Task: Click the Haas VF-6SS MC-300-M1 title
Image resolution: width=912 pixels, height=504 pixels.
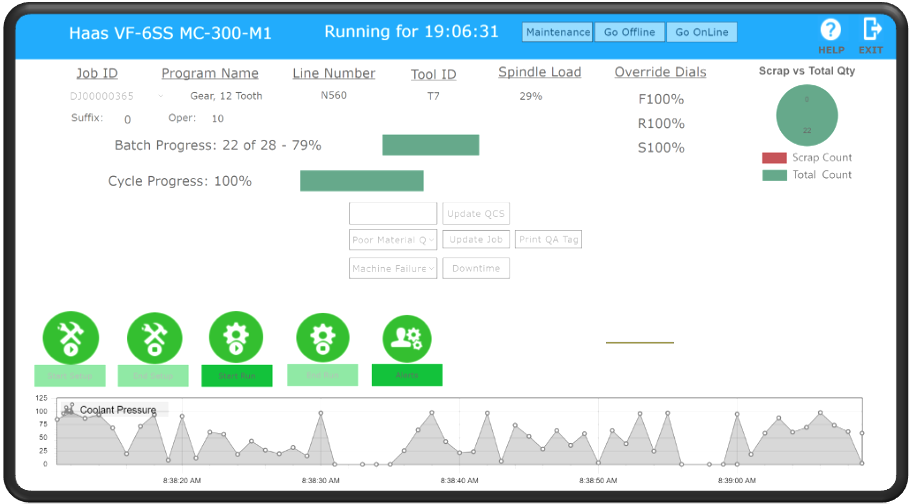Action: click(170, 33)
